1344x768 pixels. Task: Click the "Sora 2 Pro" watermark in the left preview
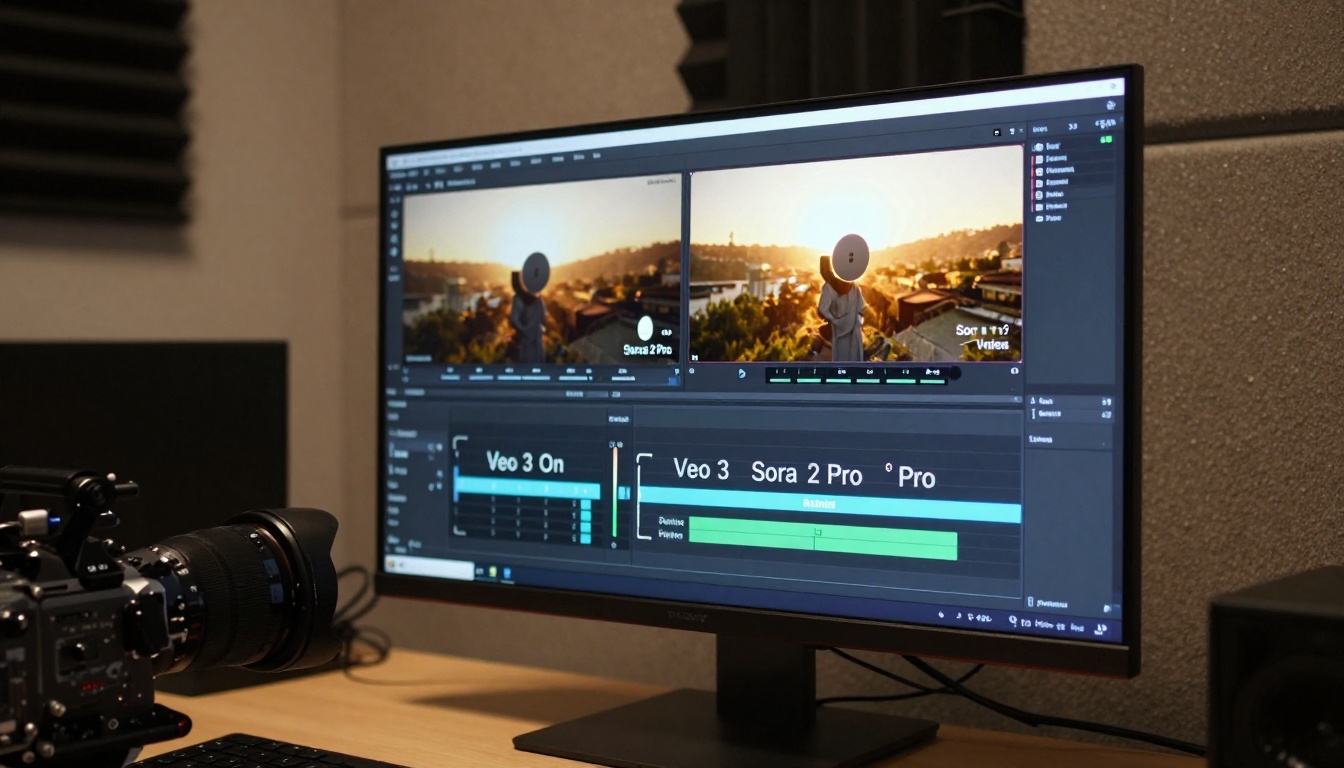[x=648, y=349]
